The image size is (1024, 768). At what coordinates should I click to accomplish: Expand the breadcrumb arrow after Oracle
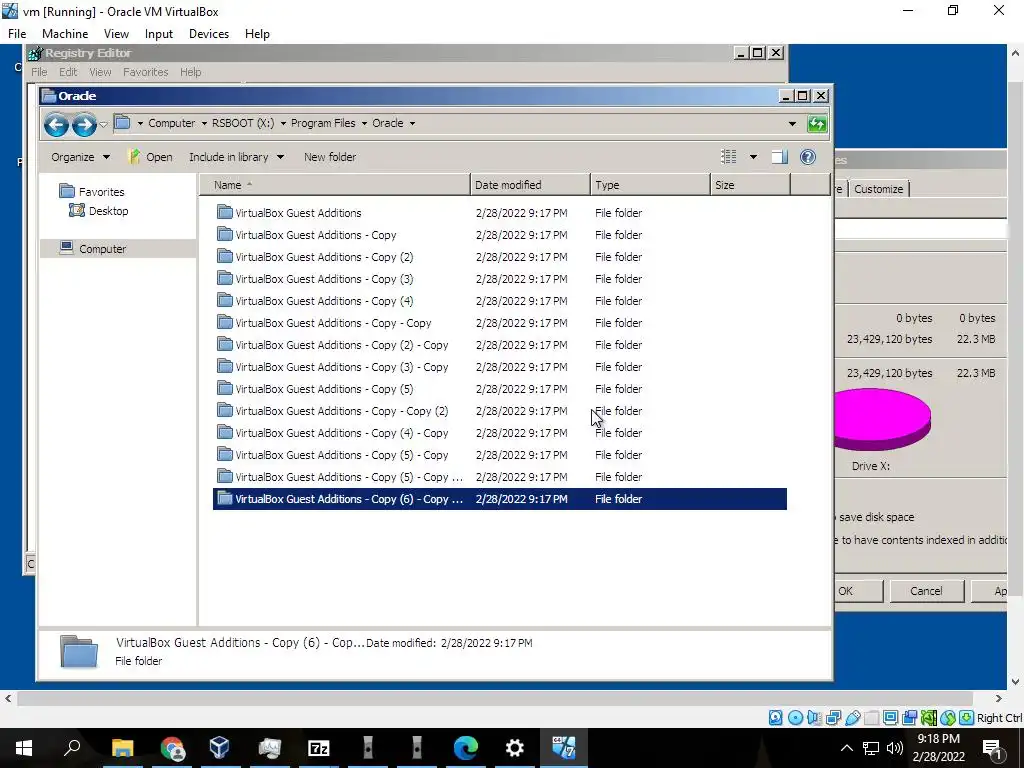pyautogui.click(x=412, y=123)
